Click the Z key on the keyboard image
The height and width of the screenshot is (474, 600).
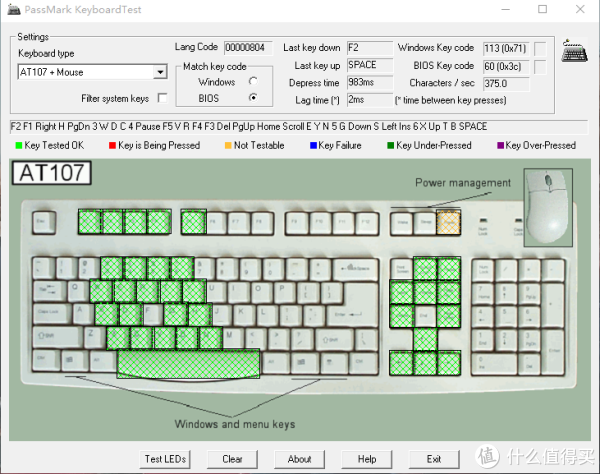95,337
